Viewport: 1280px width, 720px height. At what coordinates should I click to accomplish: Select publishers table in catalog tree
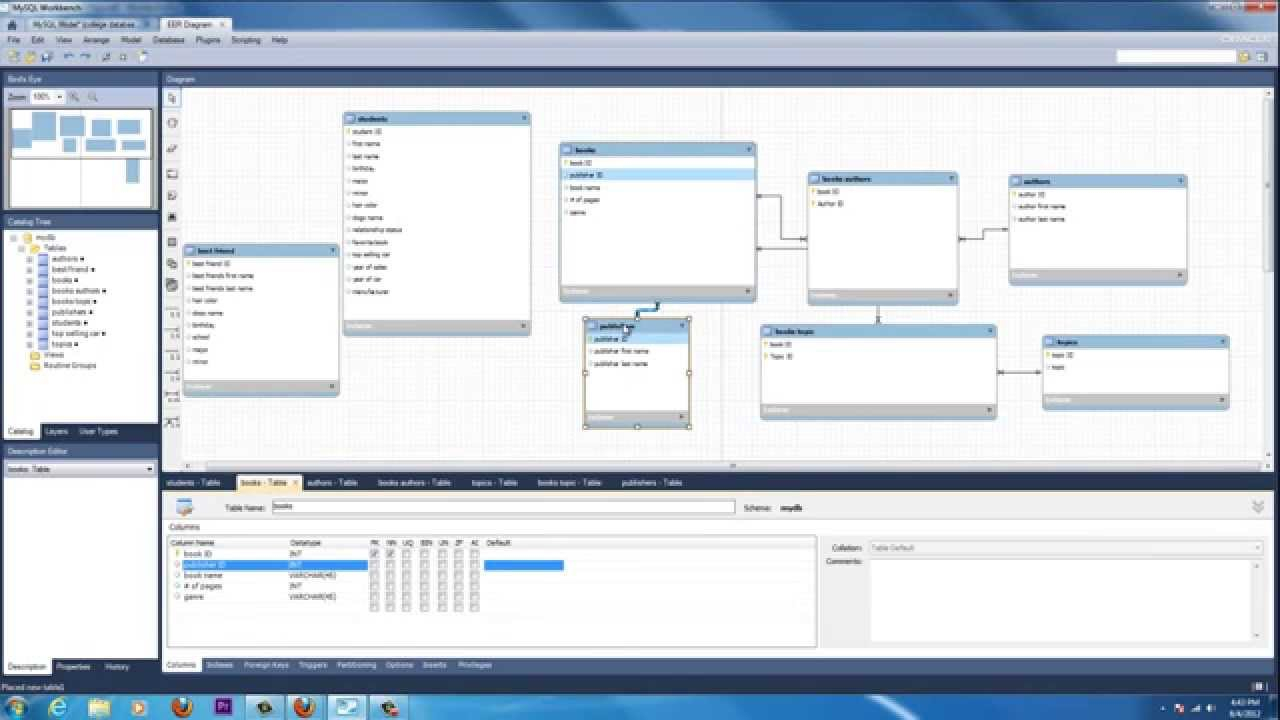(x=68, y=312)
